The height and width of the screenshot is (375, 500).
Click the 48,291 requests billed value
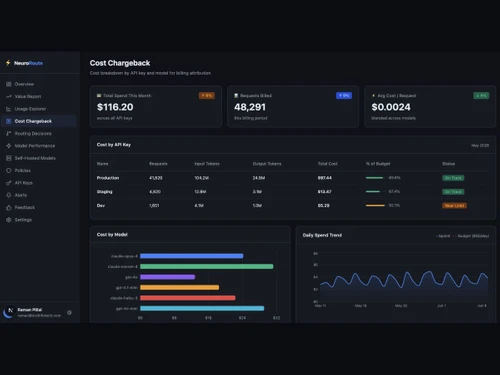[250, 107]
